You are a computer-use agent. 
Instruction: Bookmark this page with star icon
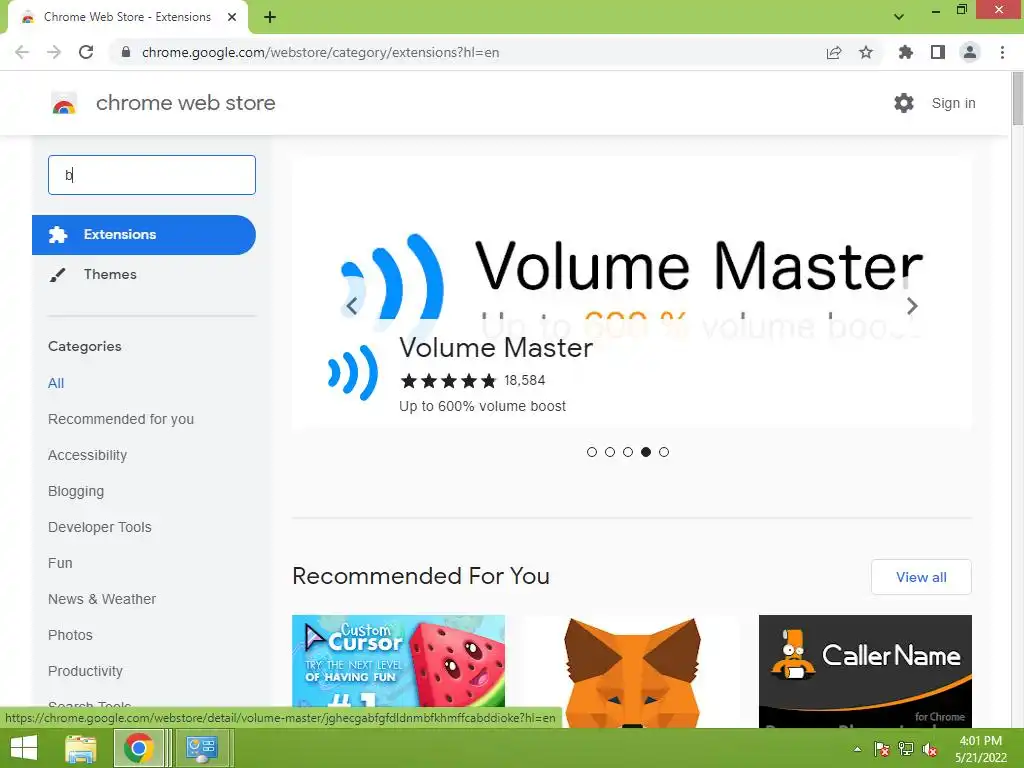point(866,52)
